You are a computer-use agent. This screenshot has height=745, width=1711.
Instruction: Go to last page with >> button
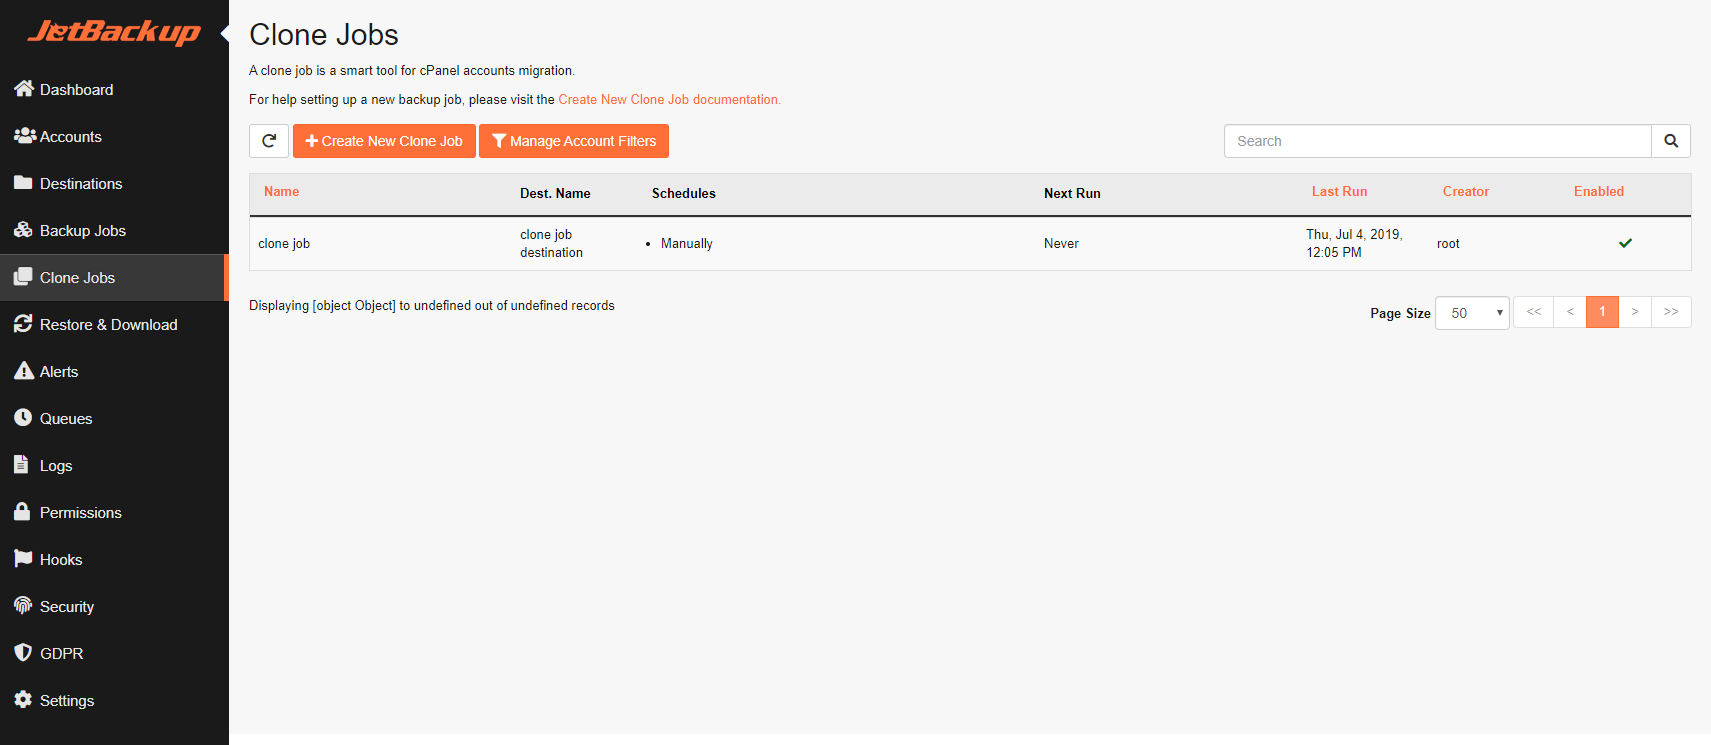1671,312
